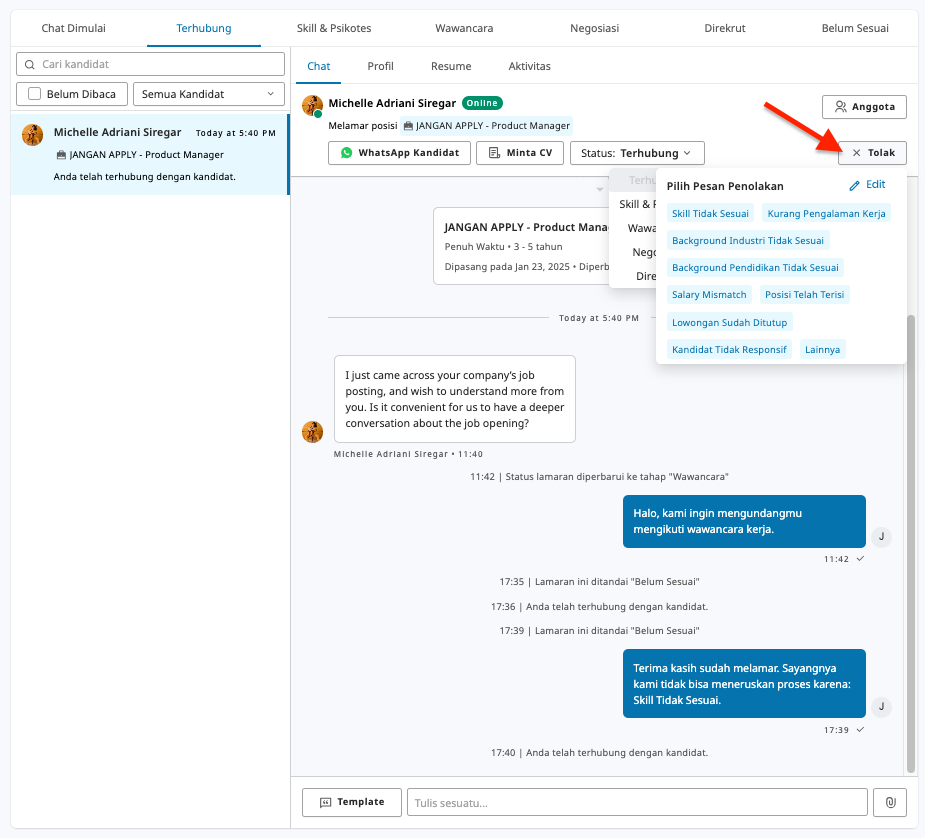Click the J sender badge at 11:42 message
Viewport: 925px width, 838px height.
point(881,537)
